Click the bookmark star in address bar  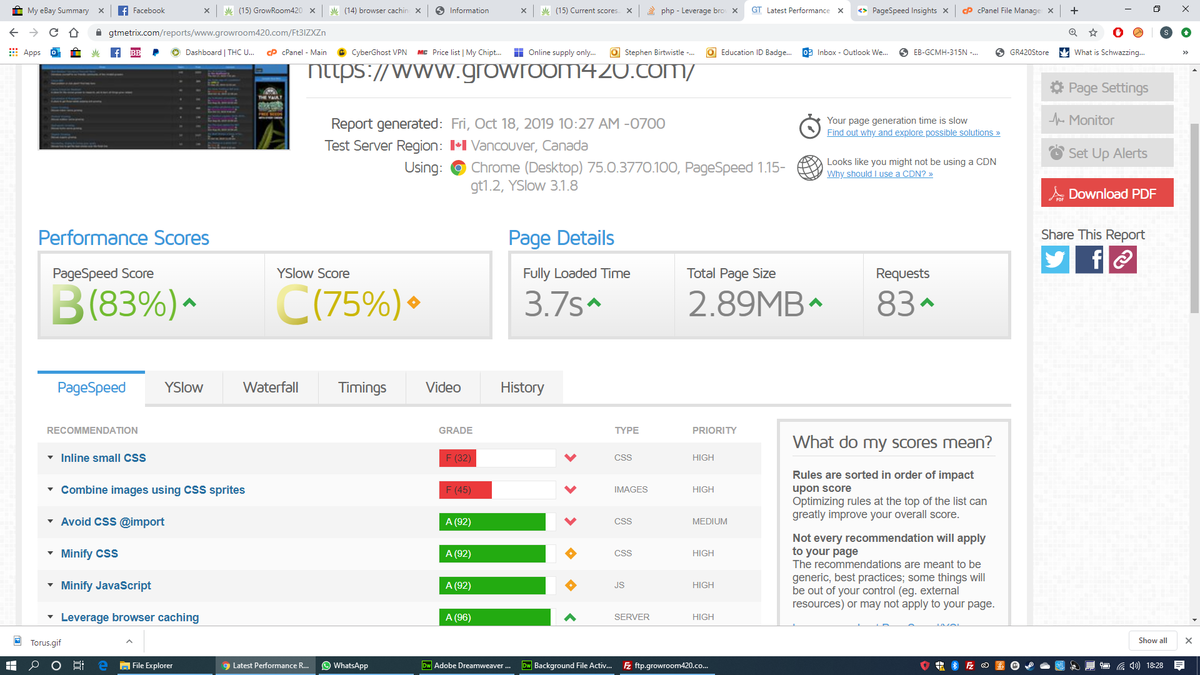pyautogui.click(x=1096, y=31)
